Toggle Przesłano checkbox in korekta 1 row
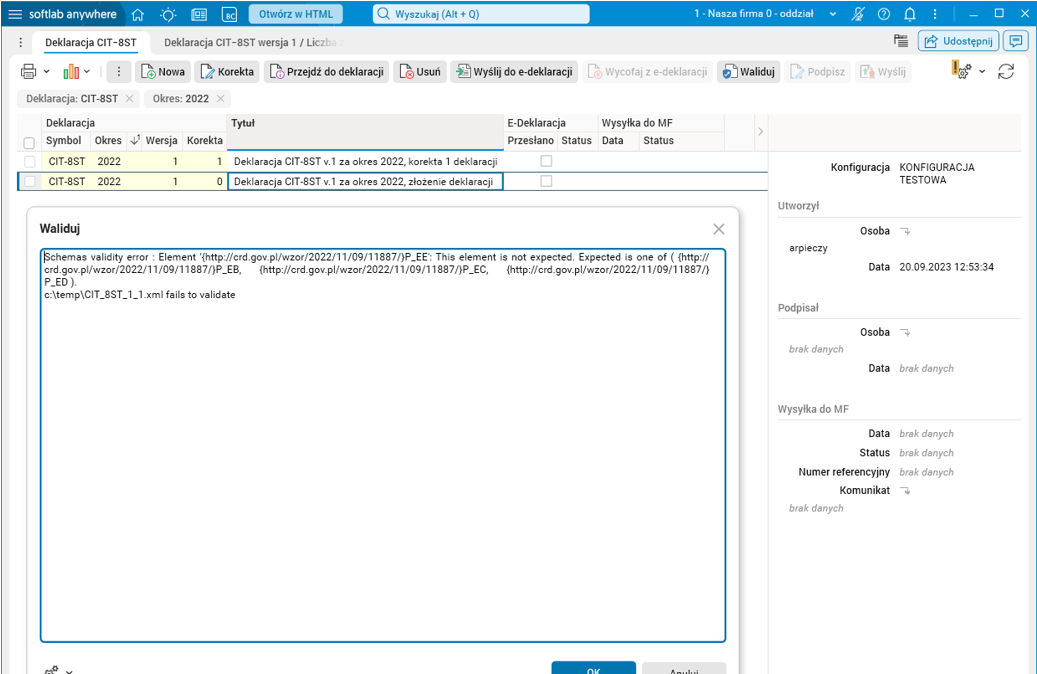This screenshot has width=1037, height=674. click(x=546, y=161)
